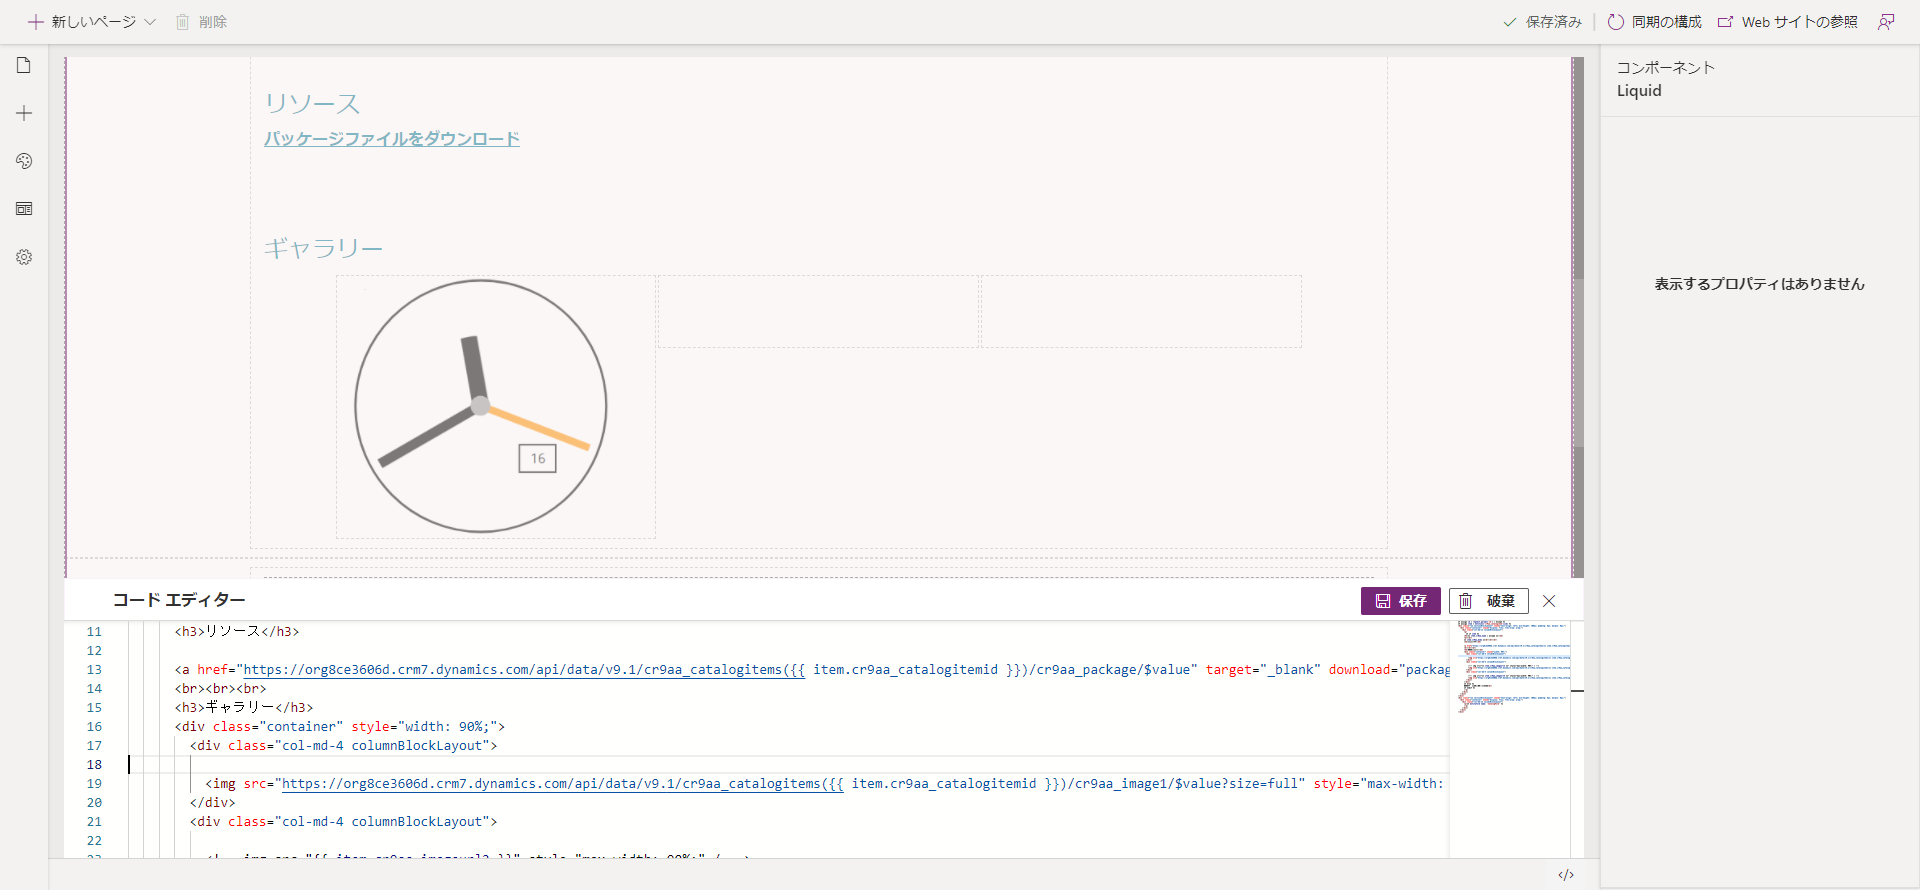The width and height of the screenshot is (1920, 890).
Task: Click the パッケージファイルをダウンロード link
Action: point(392,139)
